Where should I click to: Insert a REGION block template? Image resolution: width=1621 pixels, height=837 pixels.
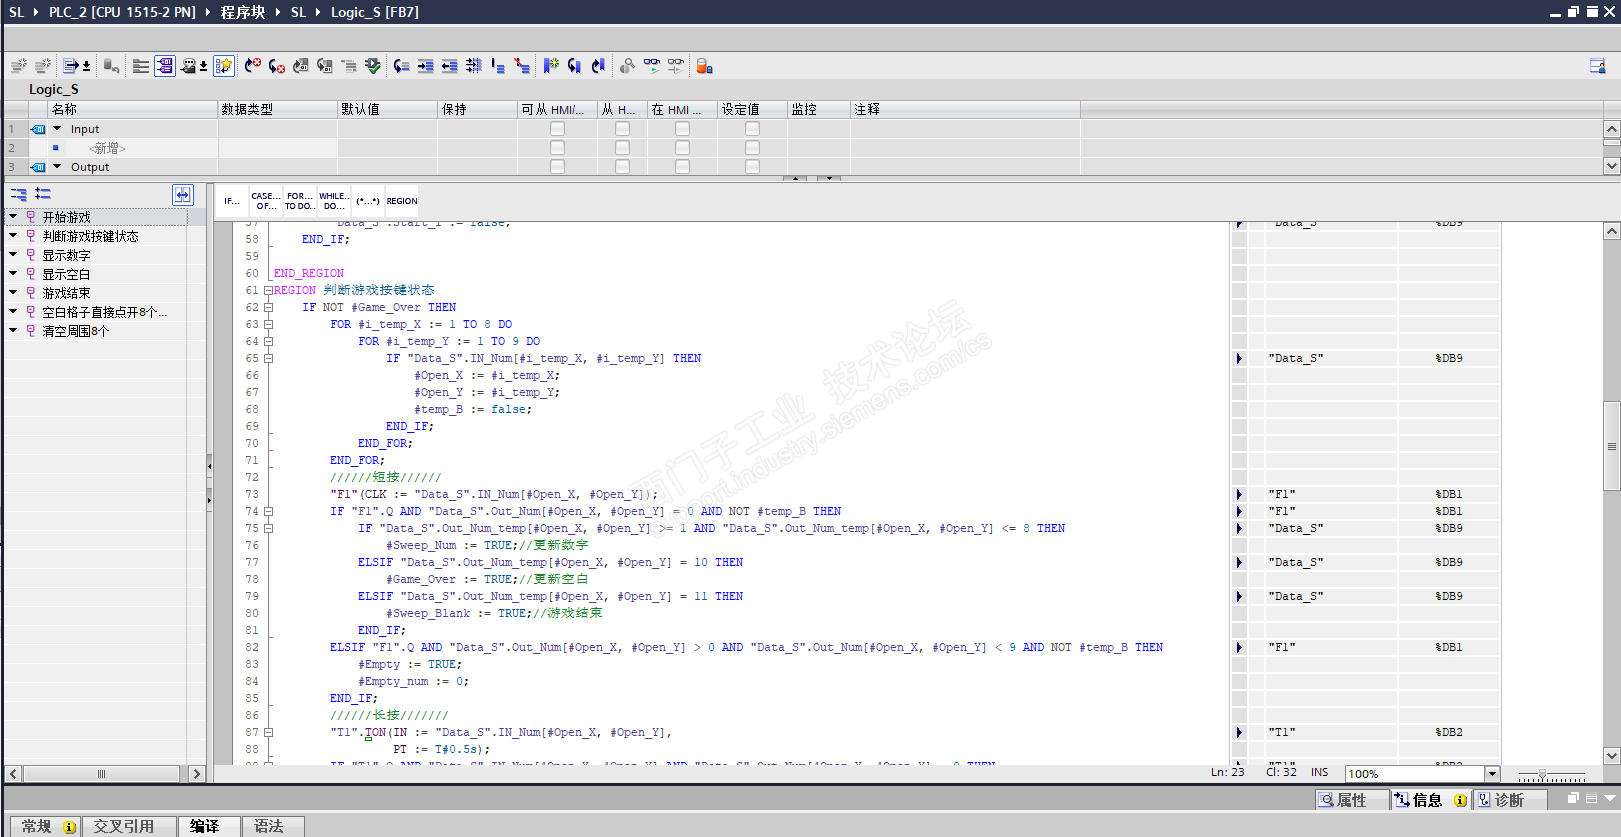[x=402, y=201]
